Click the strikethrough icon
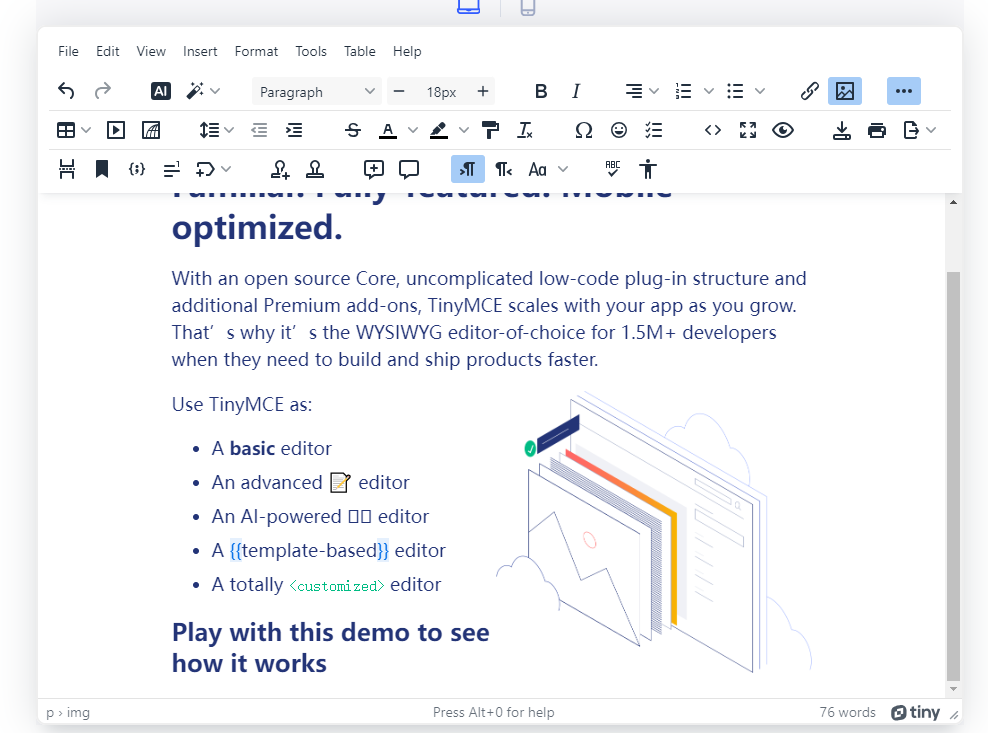Screen dimensions: 988x733 pos(353,130)
